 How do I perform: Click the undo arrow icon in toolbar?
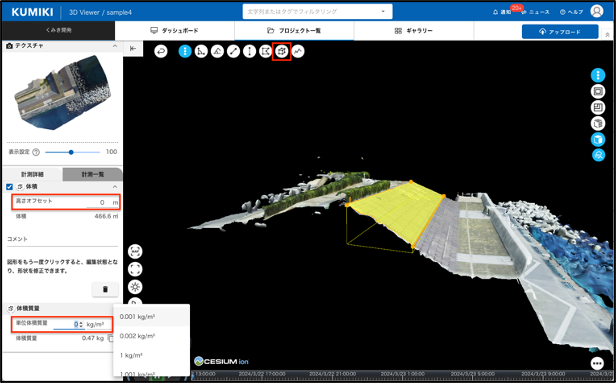(x=161, y=51)
